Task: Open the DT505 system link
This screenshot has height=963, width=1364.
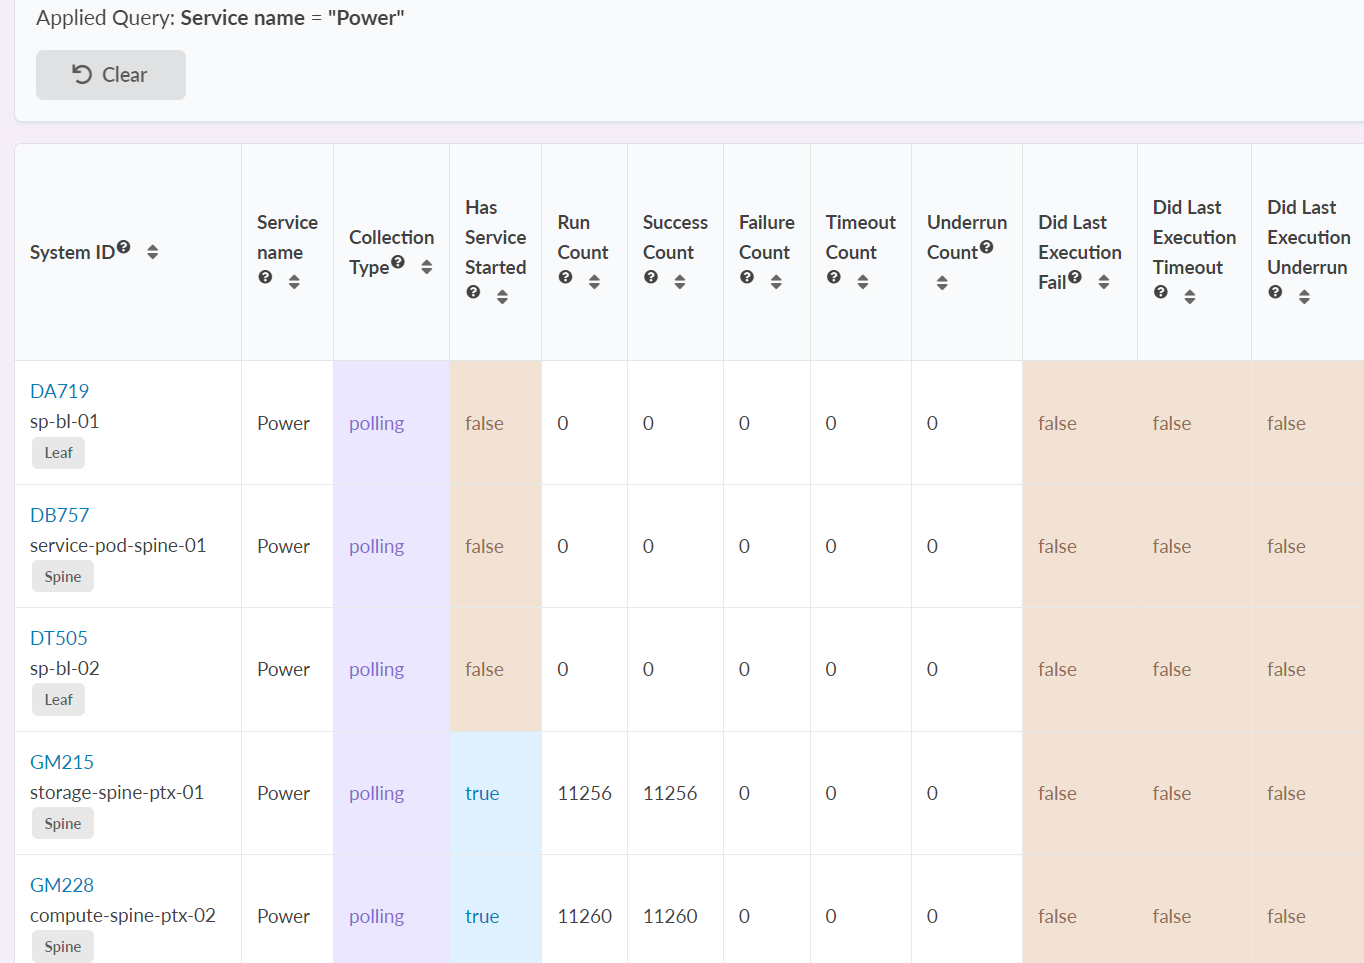Action: pos(59,638)
